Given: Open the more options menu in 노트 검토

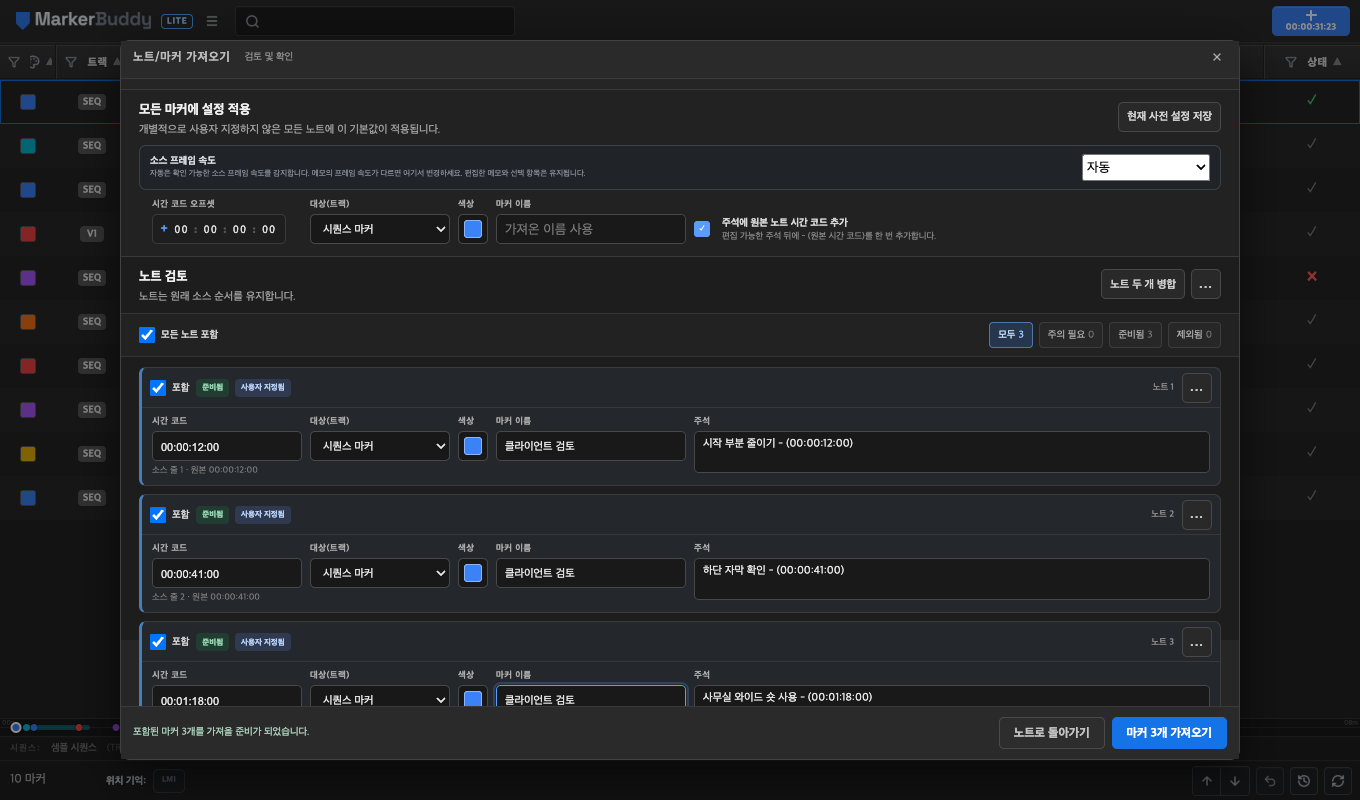Looking at the screenshot, I should point(1206,284).
